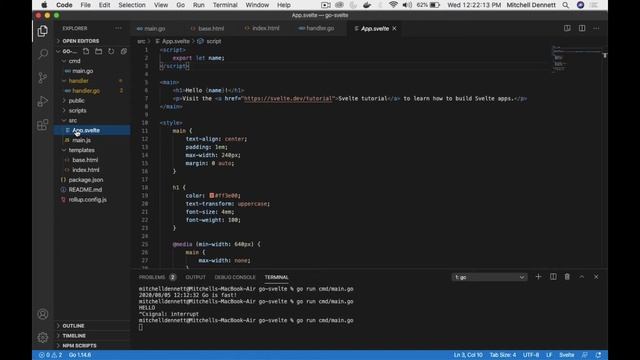The width and height of the screenshot is (640, 360).
Task: Open notifications bell in status bar
Action: pyautogui.click(x=598, y=355)
